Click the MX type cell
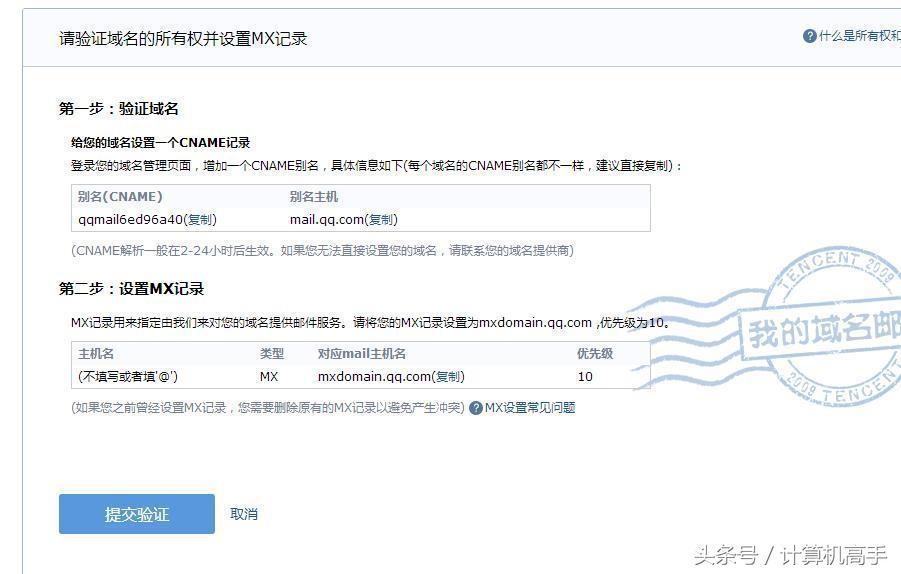 [269, 376]
